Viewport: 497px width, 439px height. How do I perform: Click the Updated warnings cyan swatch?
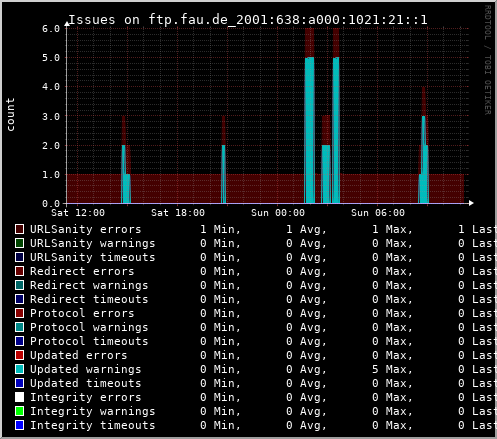(19, 369)
